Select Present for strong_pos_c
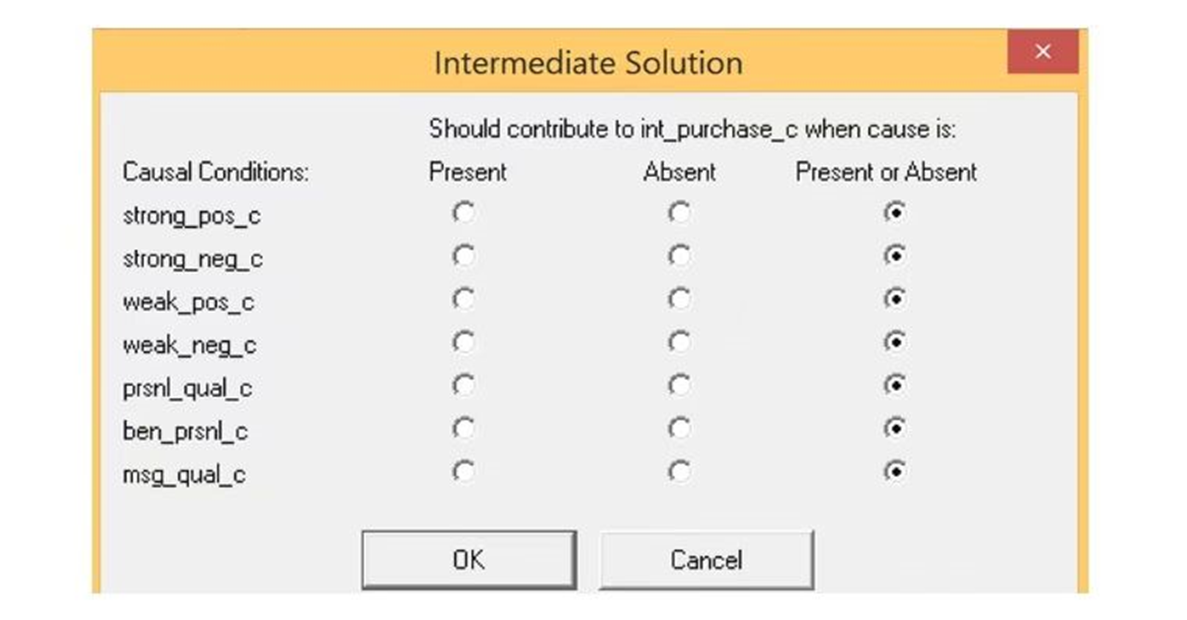The image size is (1187, 620). (x=463, y=213)
